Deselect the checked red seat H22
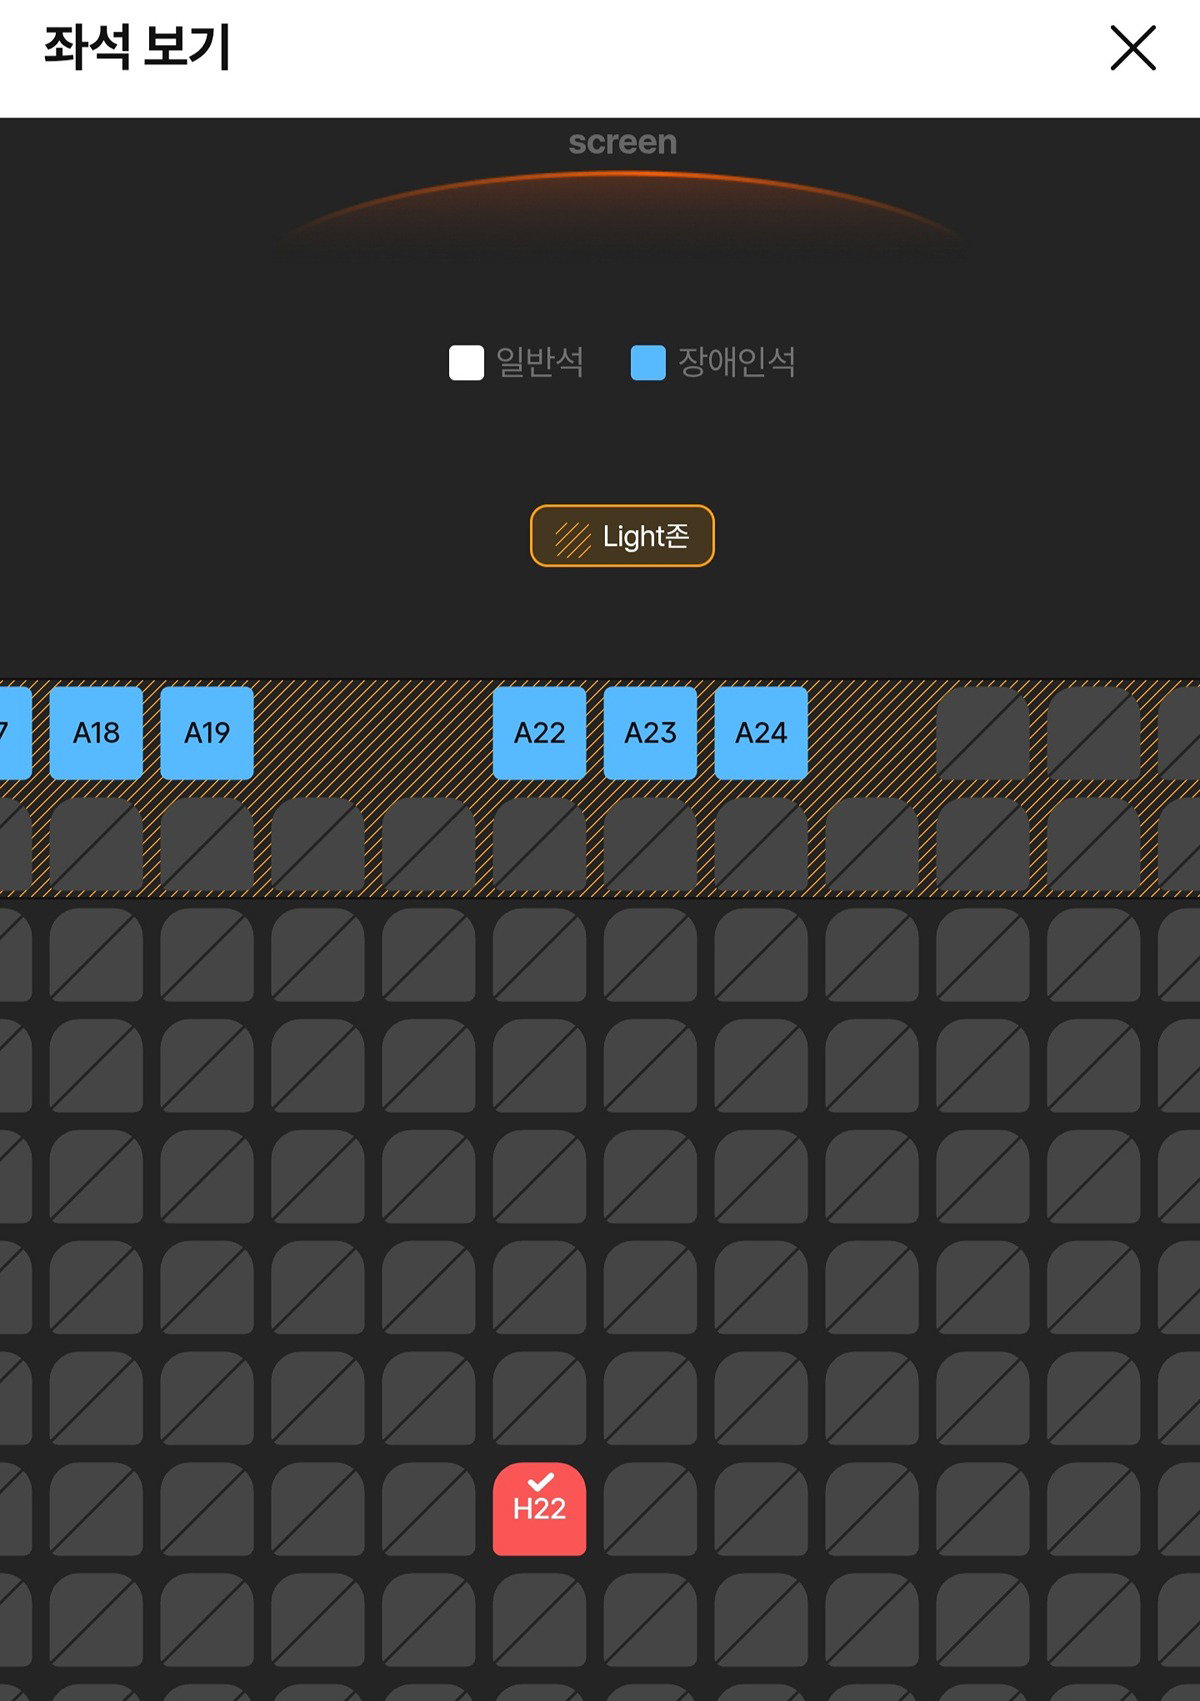The width and height of the screenshot is (1200, 1701). click(x=540, y=1509)
